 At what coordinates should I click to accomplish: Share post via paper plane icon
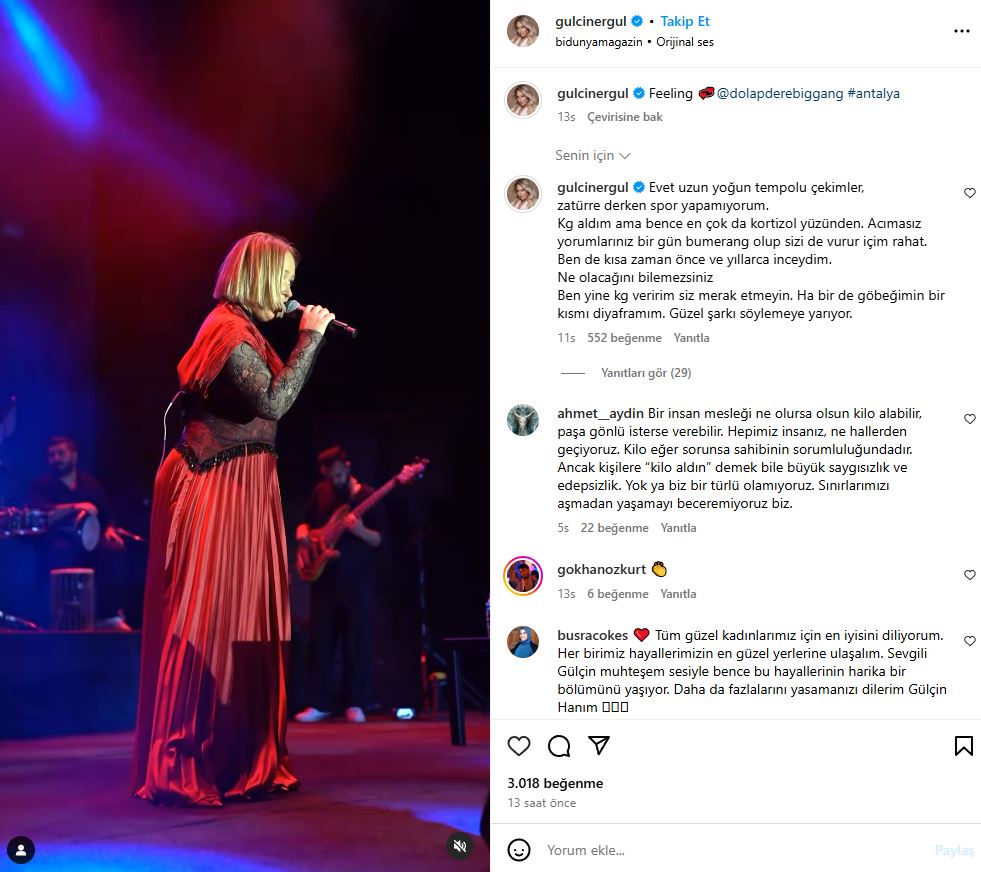[599, 746]
